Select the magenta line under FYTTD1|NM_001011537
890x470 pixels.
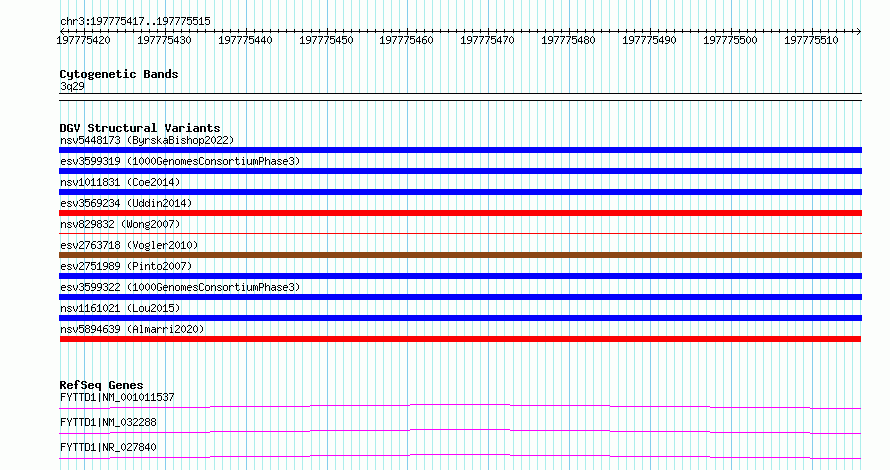point(460,406)
